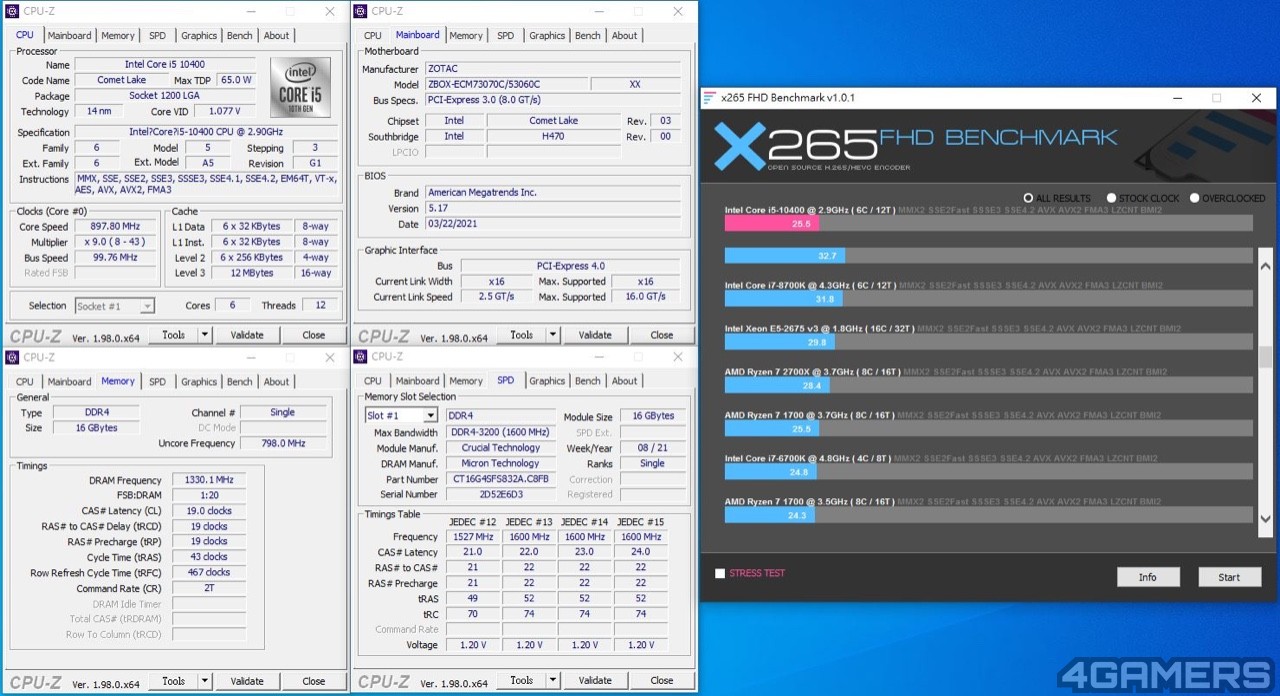Screen dimensions: 1280x696
Task: Click the processor Name field Intel Core i5 10400
Action: (166, 65)
